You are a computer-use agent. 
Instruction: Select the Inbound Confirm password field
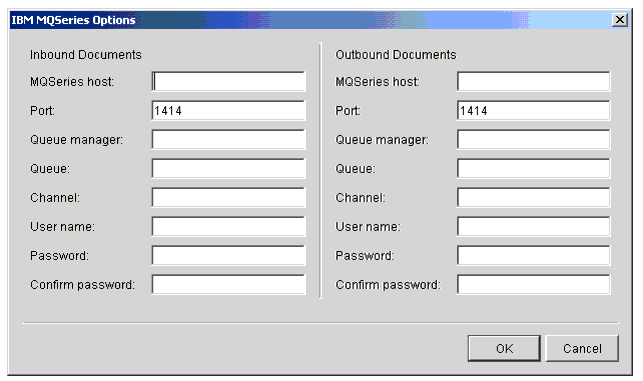pos(228,285)
